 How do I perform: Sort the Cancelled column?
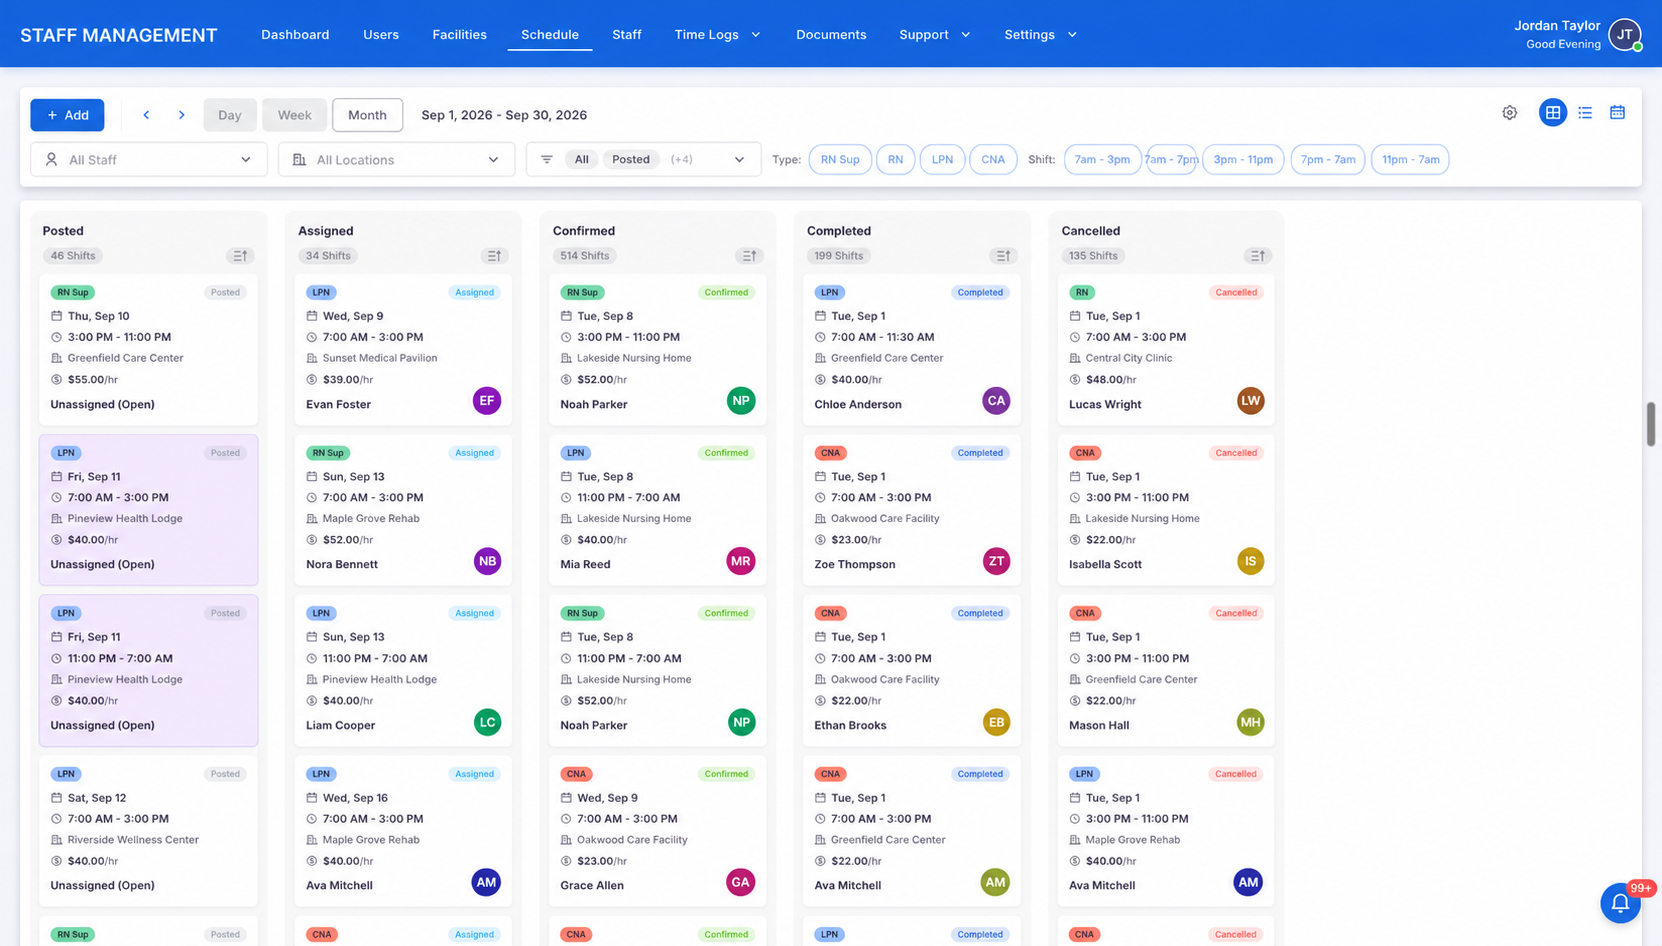point(1257,256)
